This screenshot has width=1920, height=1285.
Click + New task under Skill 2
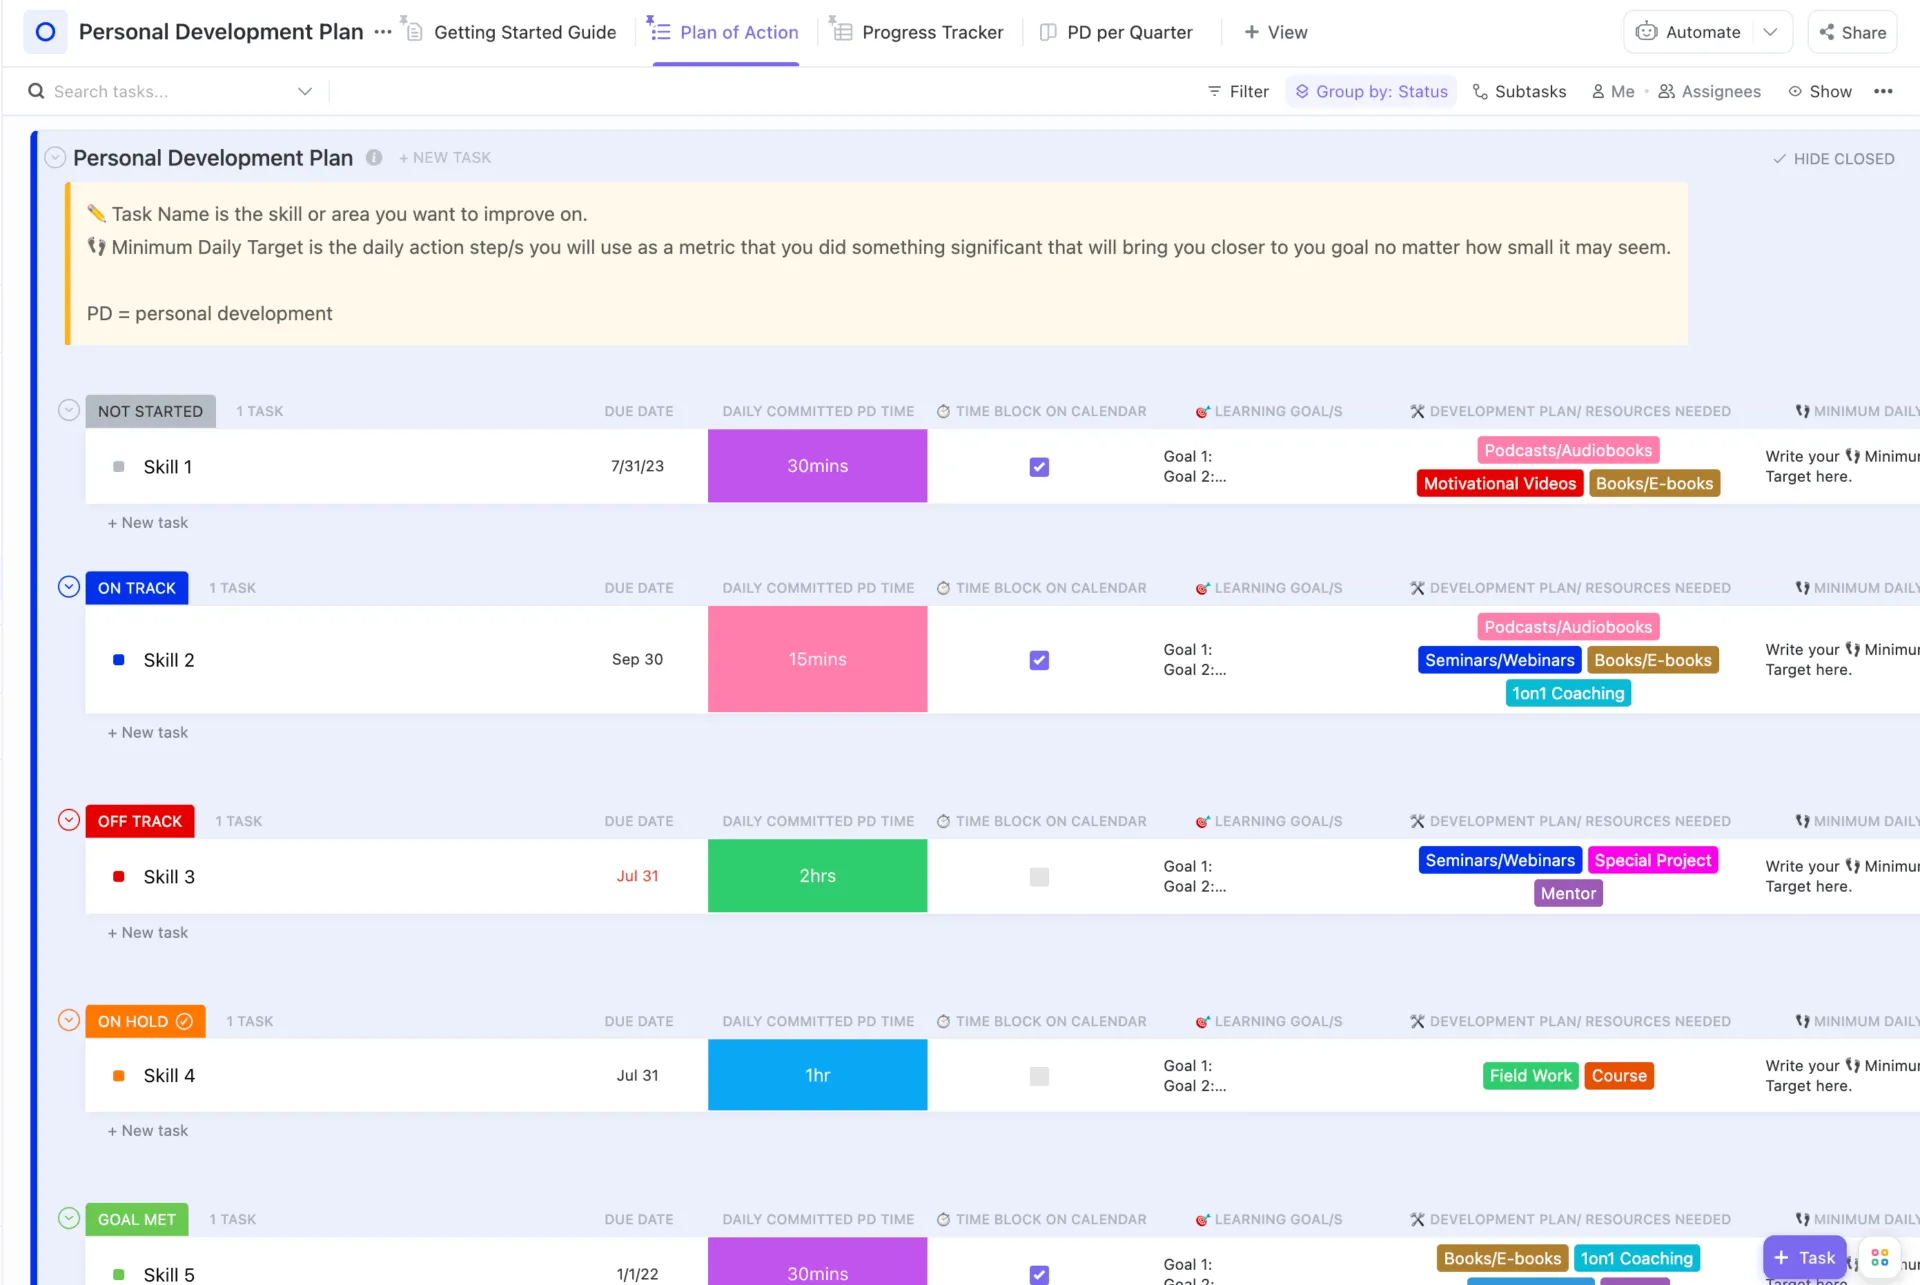(x=148, y=732)
